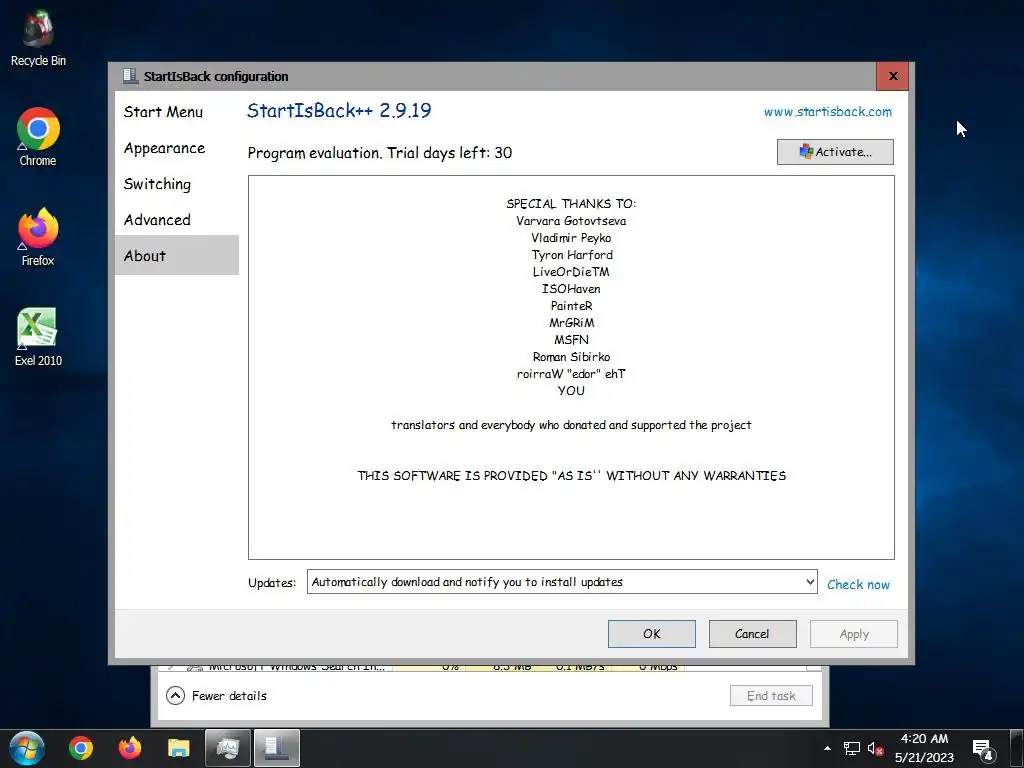Open the Recycle Bin desktop icon
Image resolution: width=1024 pixels, height=768 pixels.
[x=38, y=38]
